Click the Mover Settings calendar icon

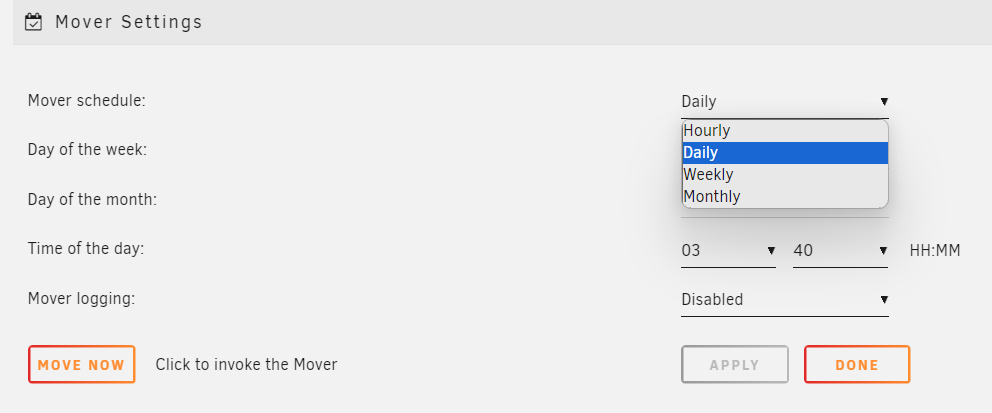point(33,23)
